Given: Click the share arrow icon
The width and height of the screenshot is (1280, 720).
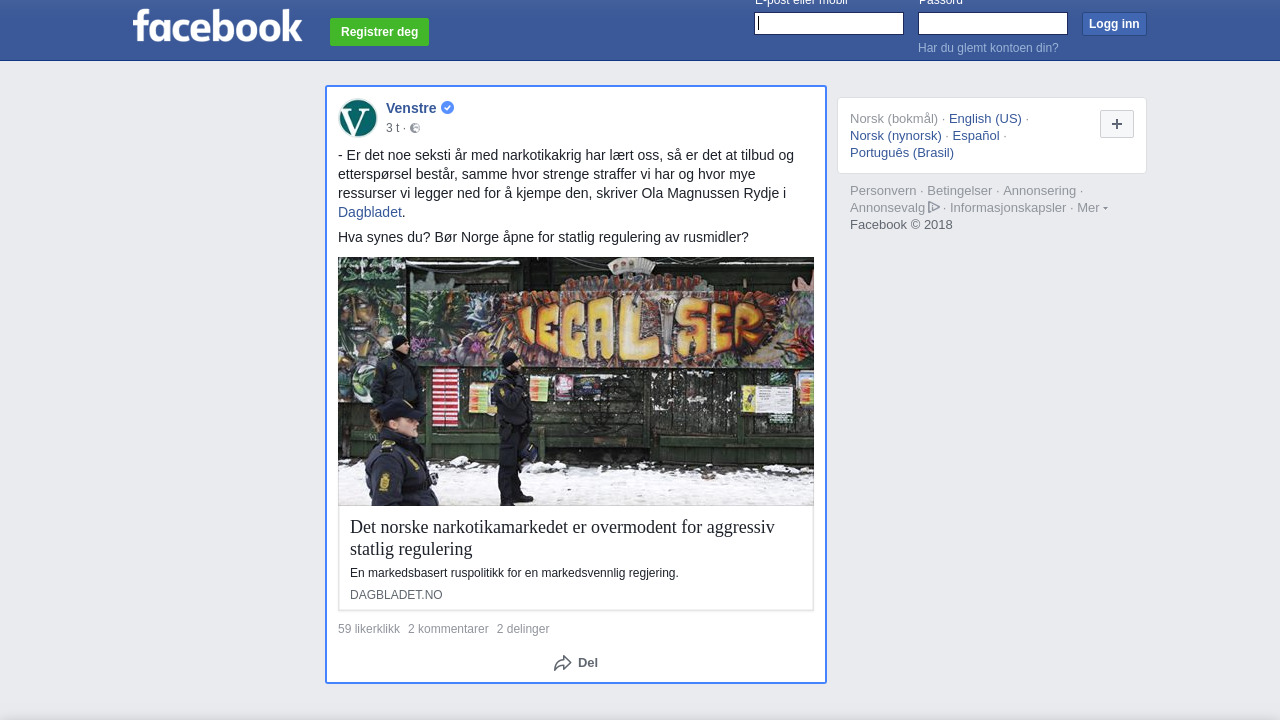Looking at the screenshot, I should (x=563, y=663).
